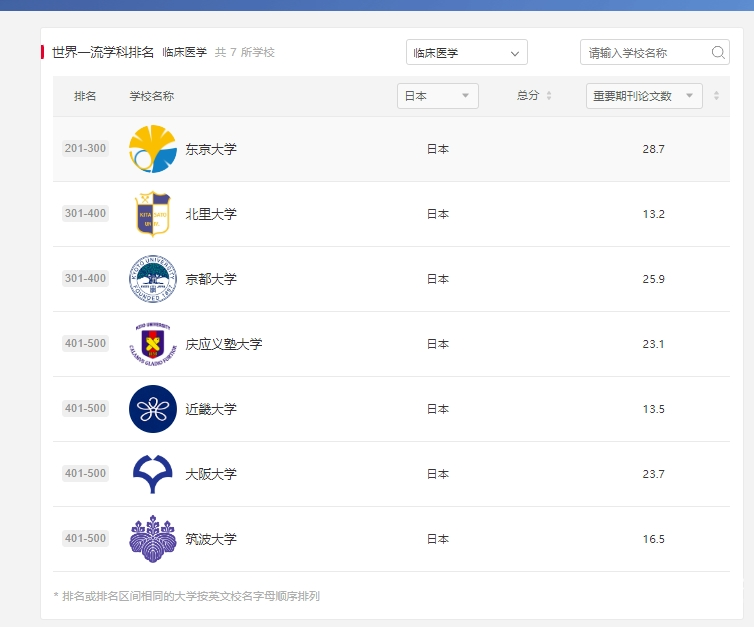Click 大阪大学's 401-500 rank badge

pyautogui.click(x=85, y=473)
